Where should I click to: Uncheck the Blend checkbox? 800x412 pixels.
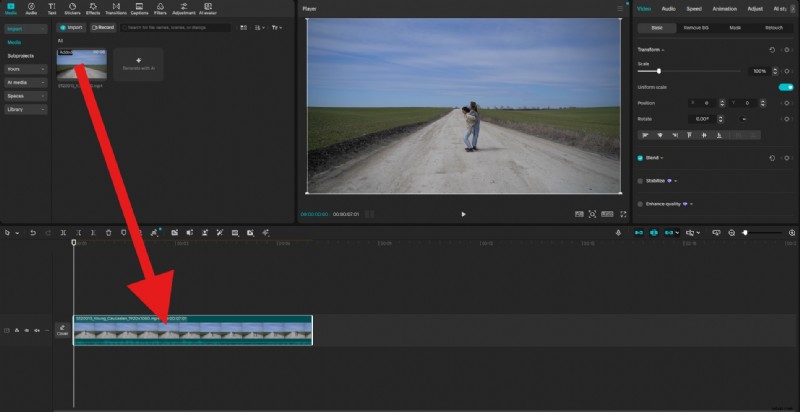pos(640,158)
